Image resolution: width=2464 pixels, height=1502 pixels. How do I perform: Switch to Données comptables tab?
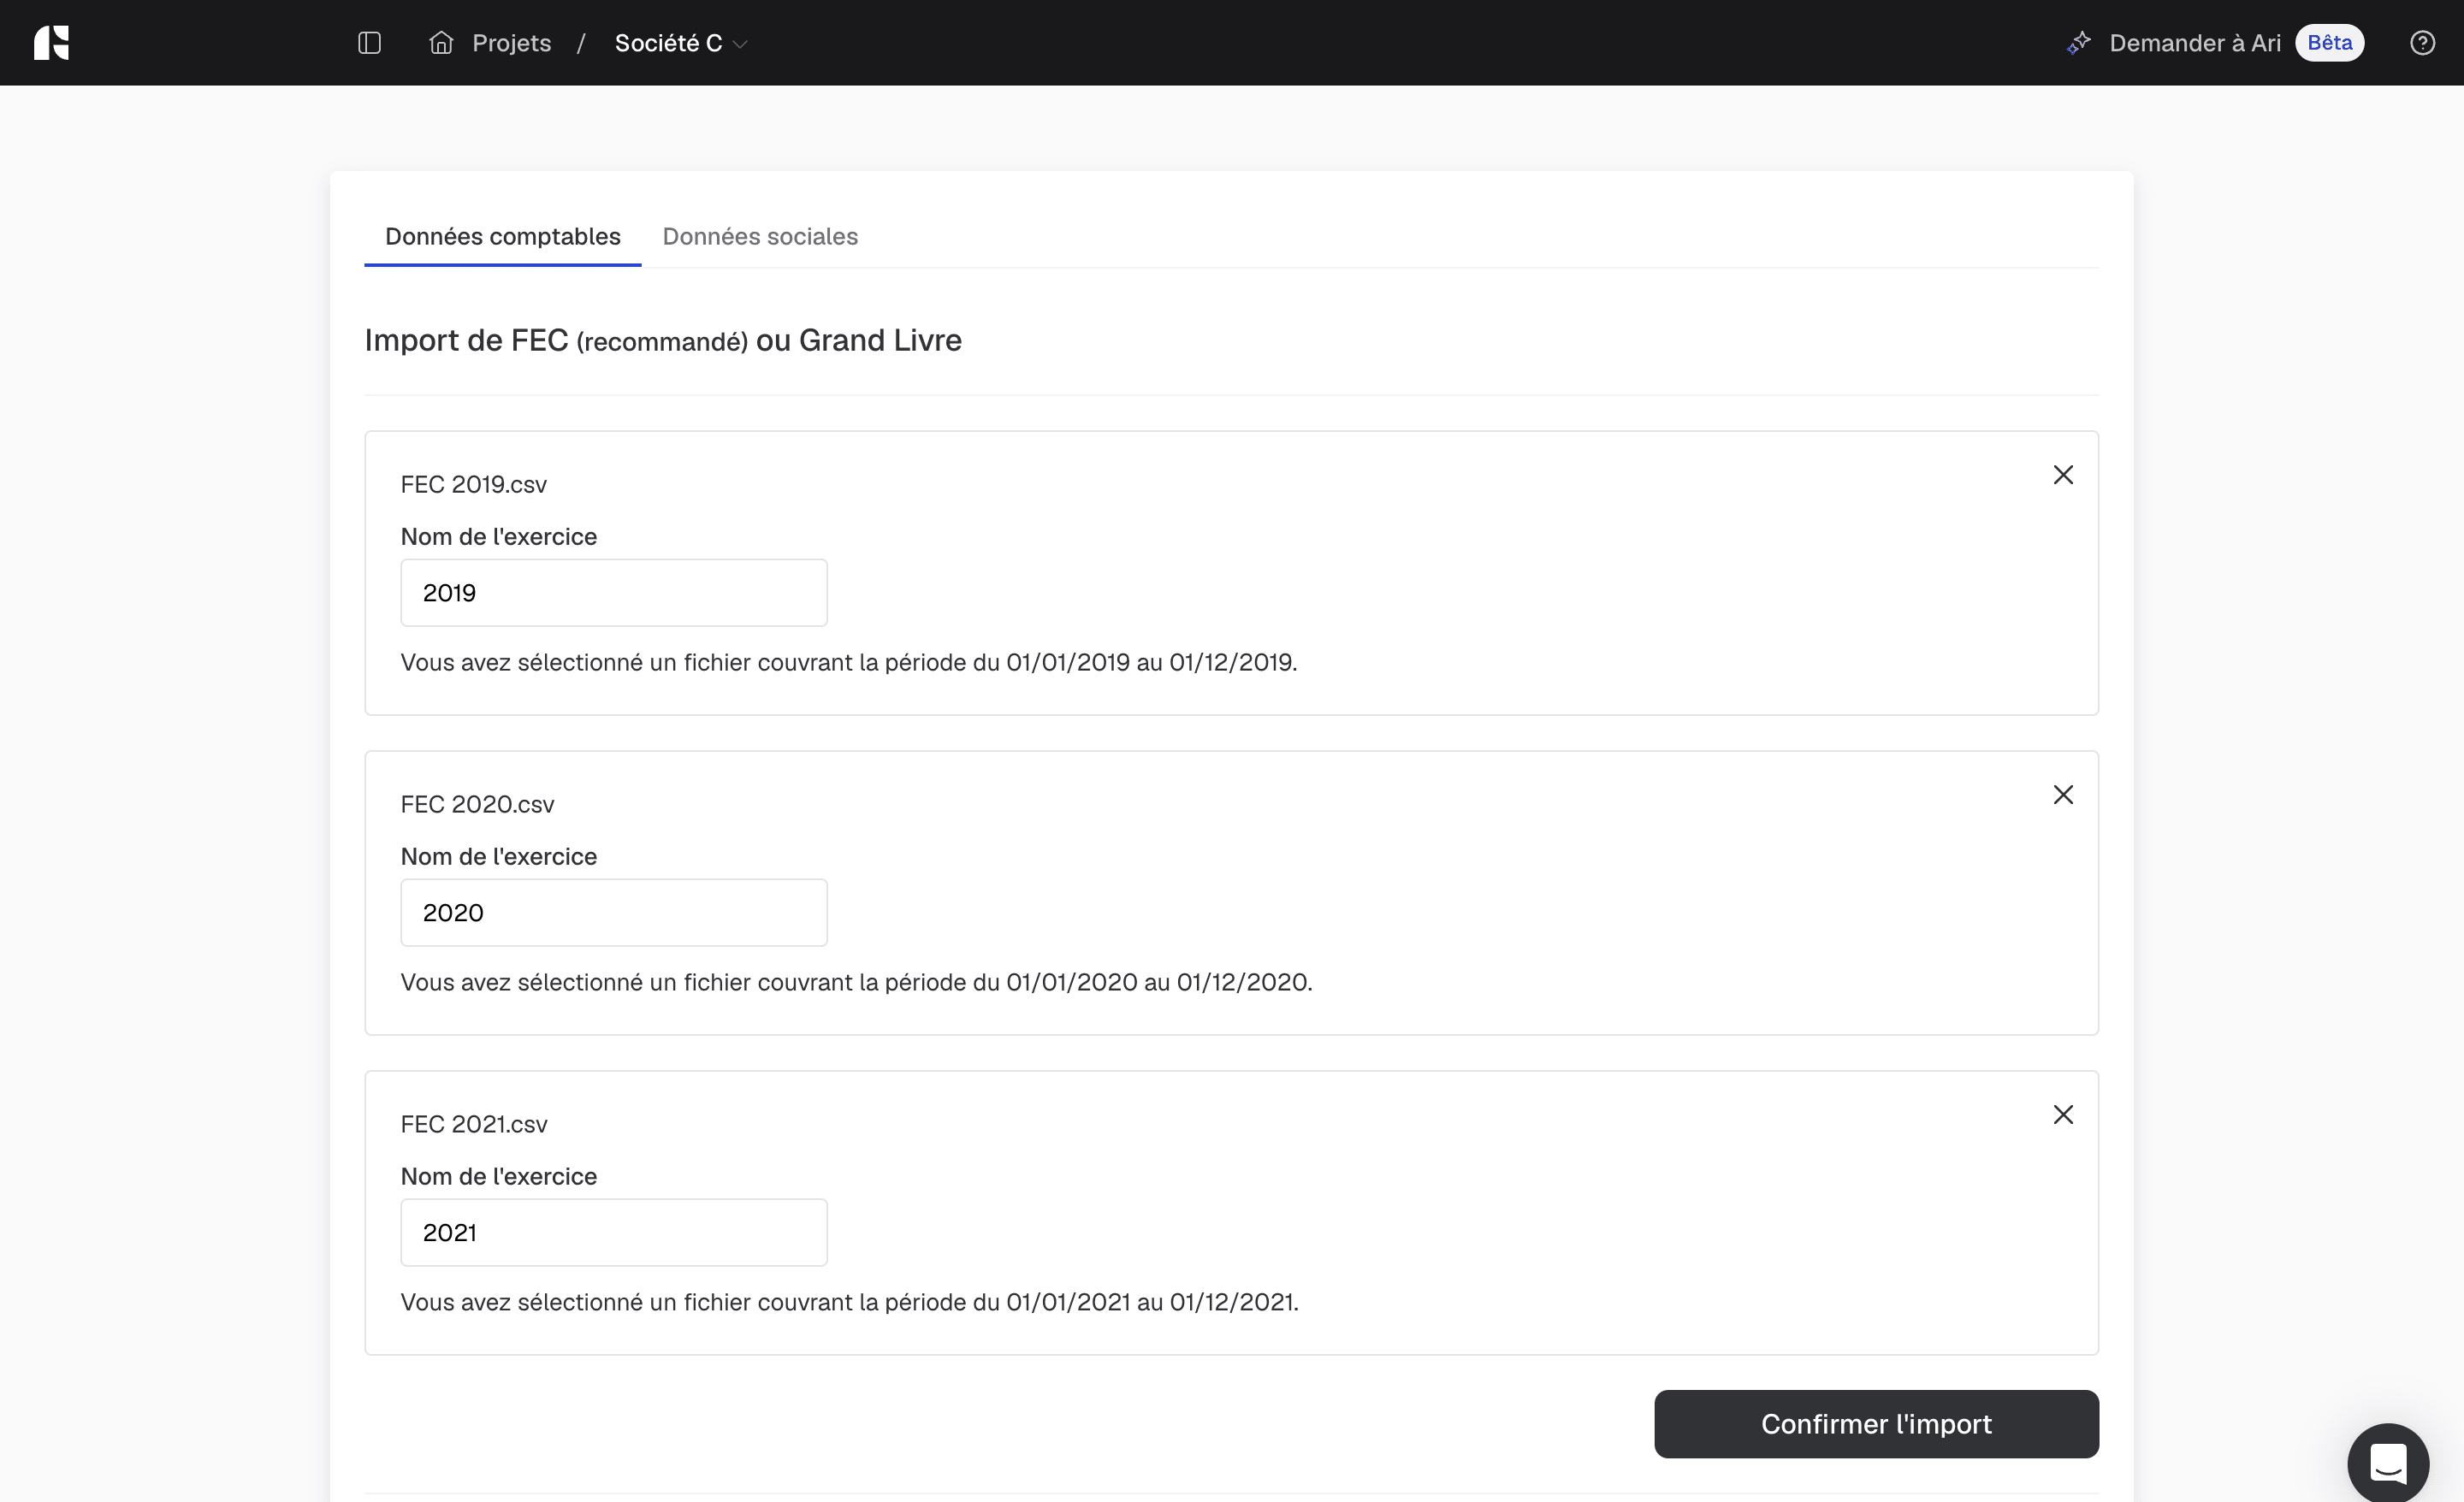click(x=502, y=237)
